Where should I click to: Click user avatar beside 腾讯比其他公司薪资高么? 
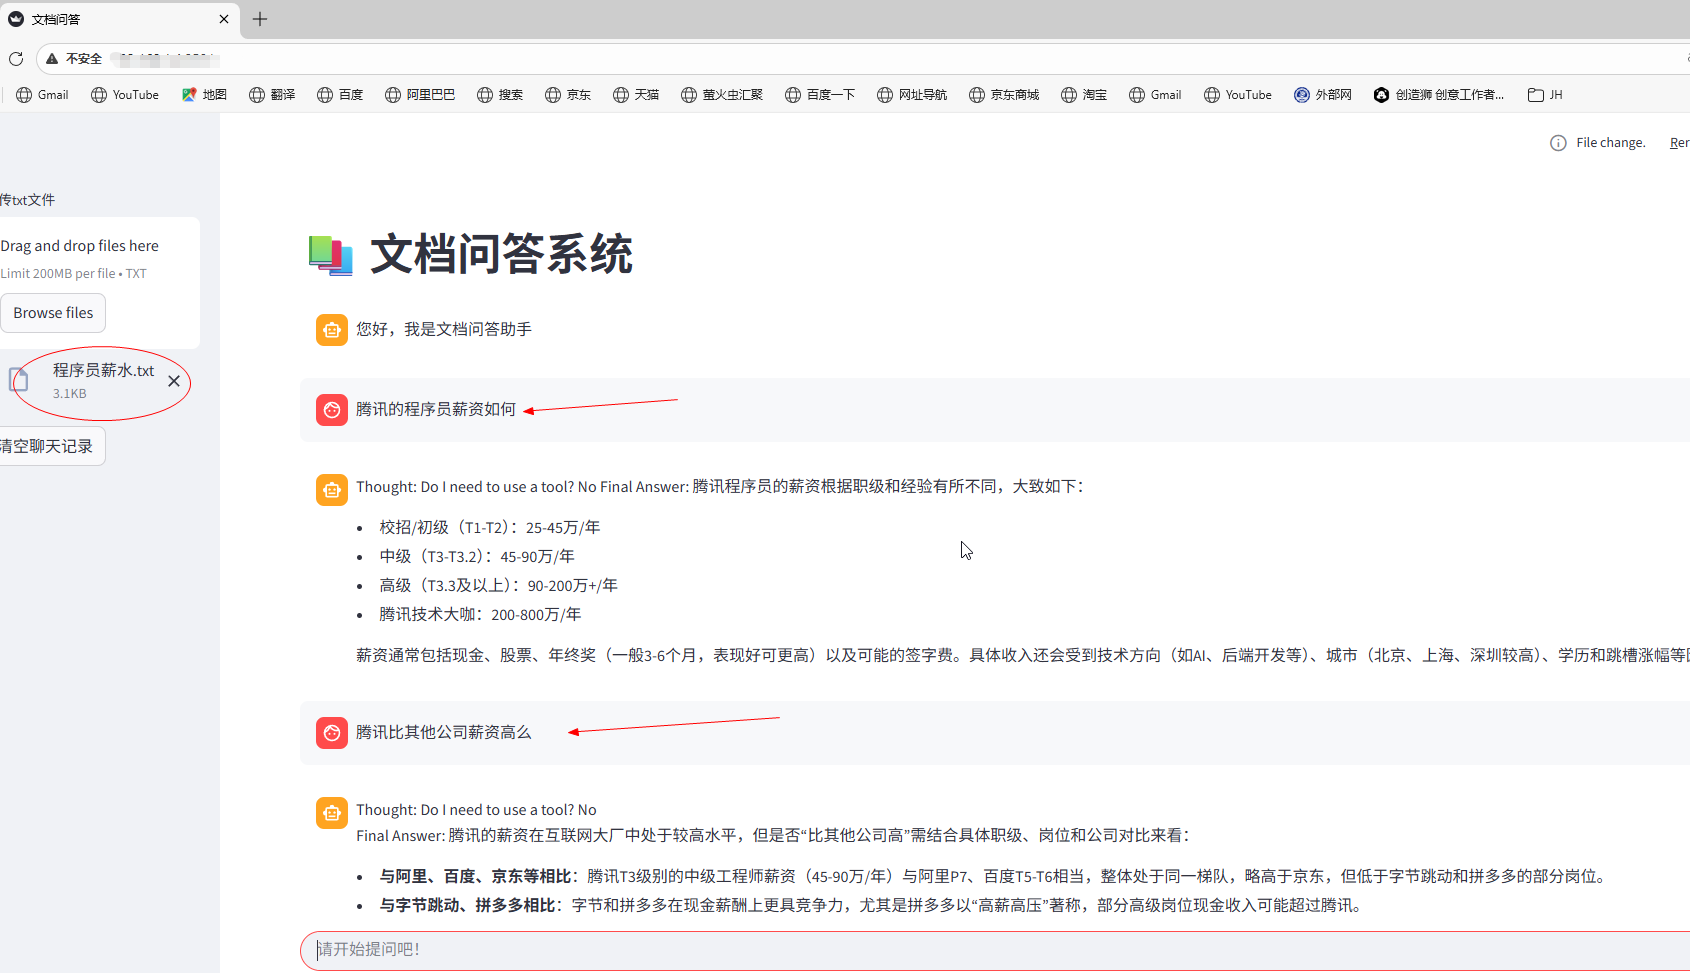[332, 733]
